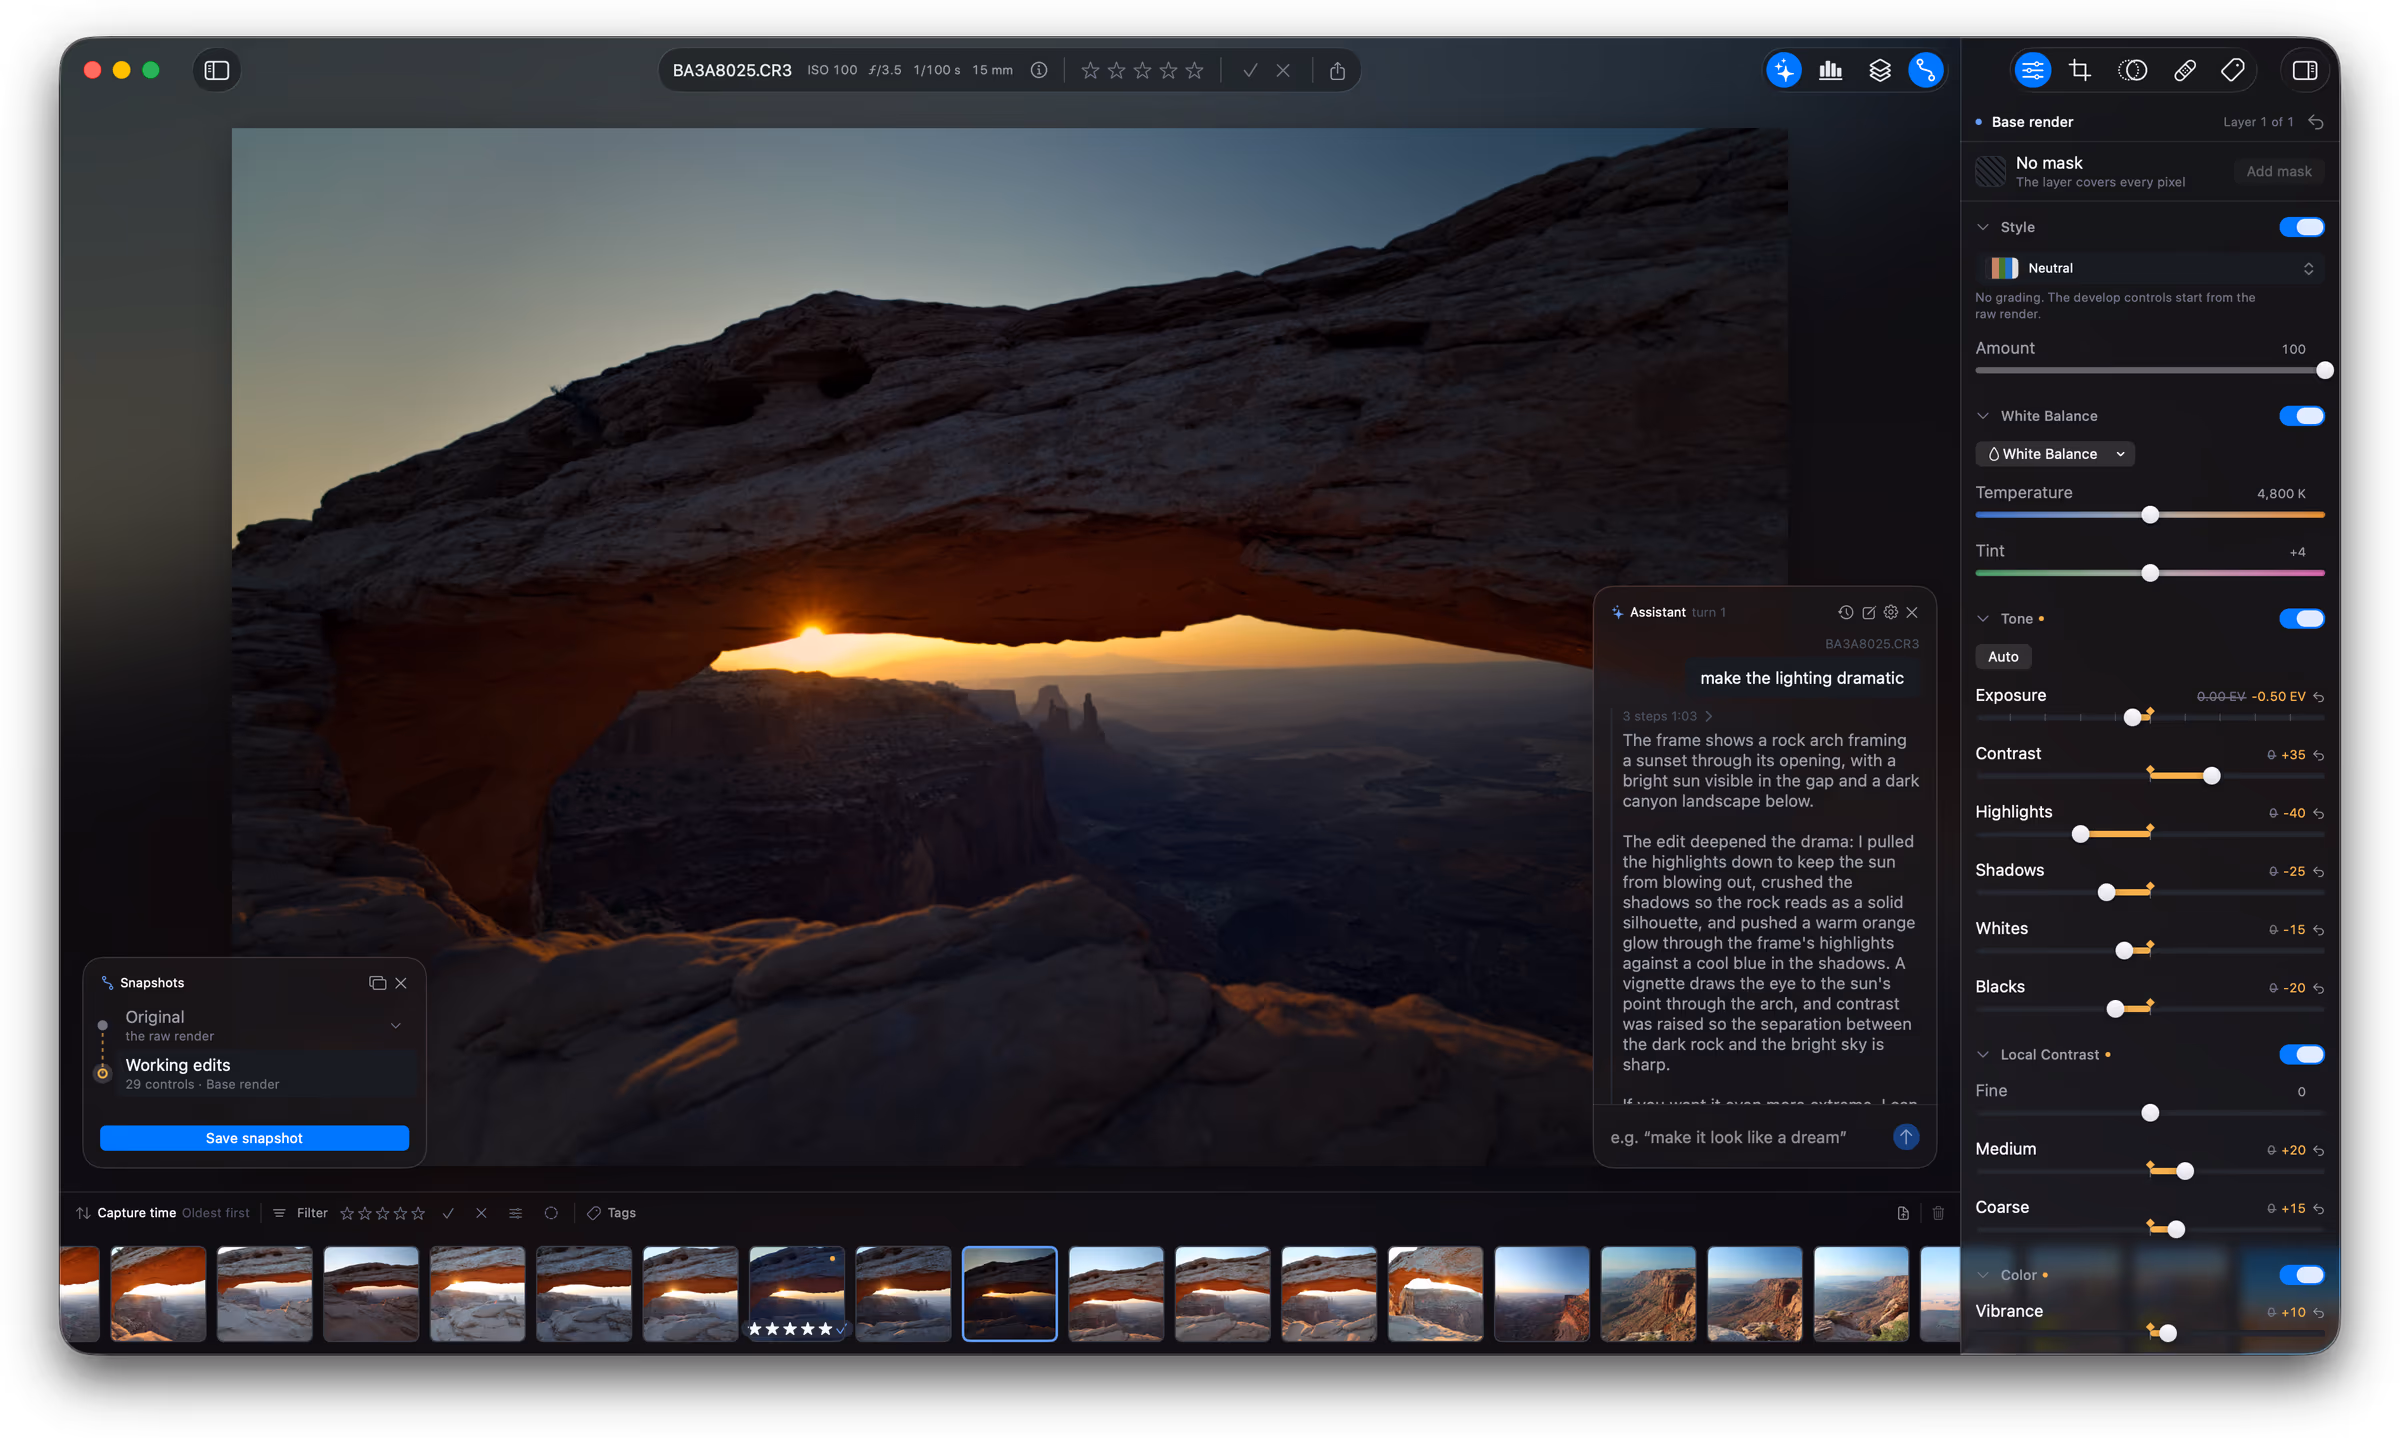Click the copy document icon in filmstrip bar
The height and width of the screenshot is (1438, 2400).
(x=1903, y=1213)
